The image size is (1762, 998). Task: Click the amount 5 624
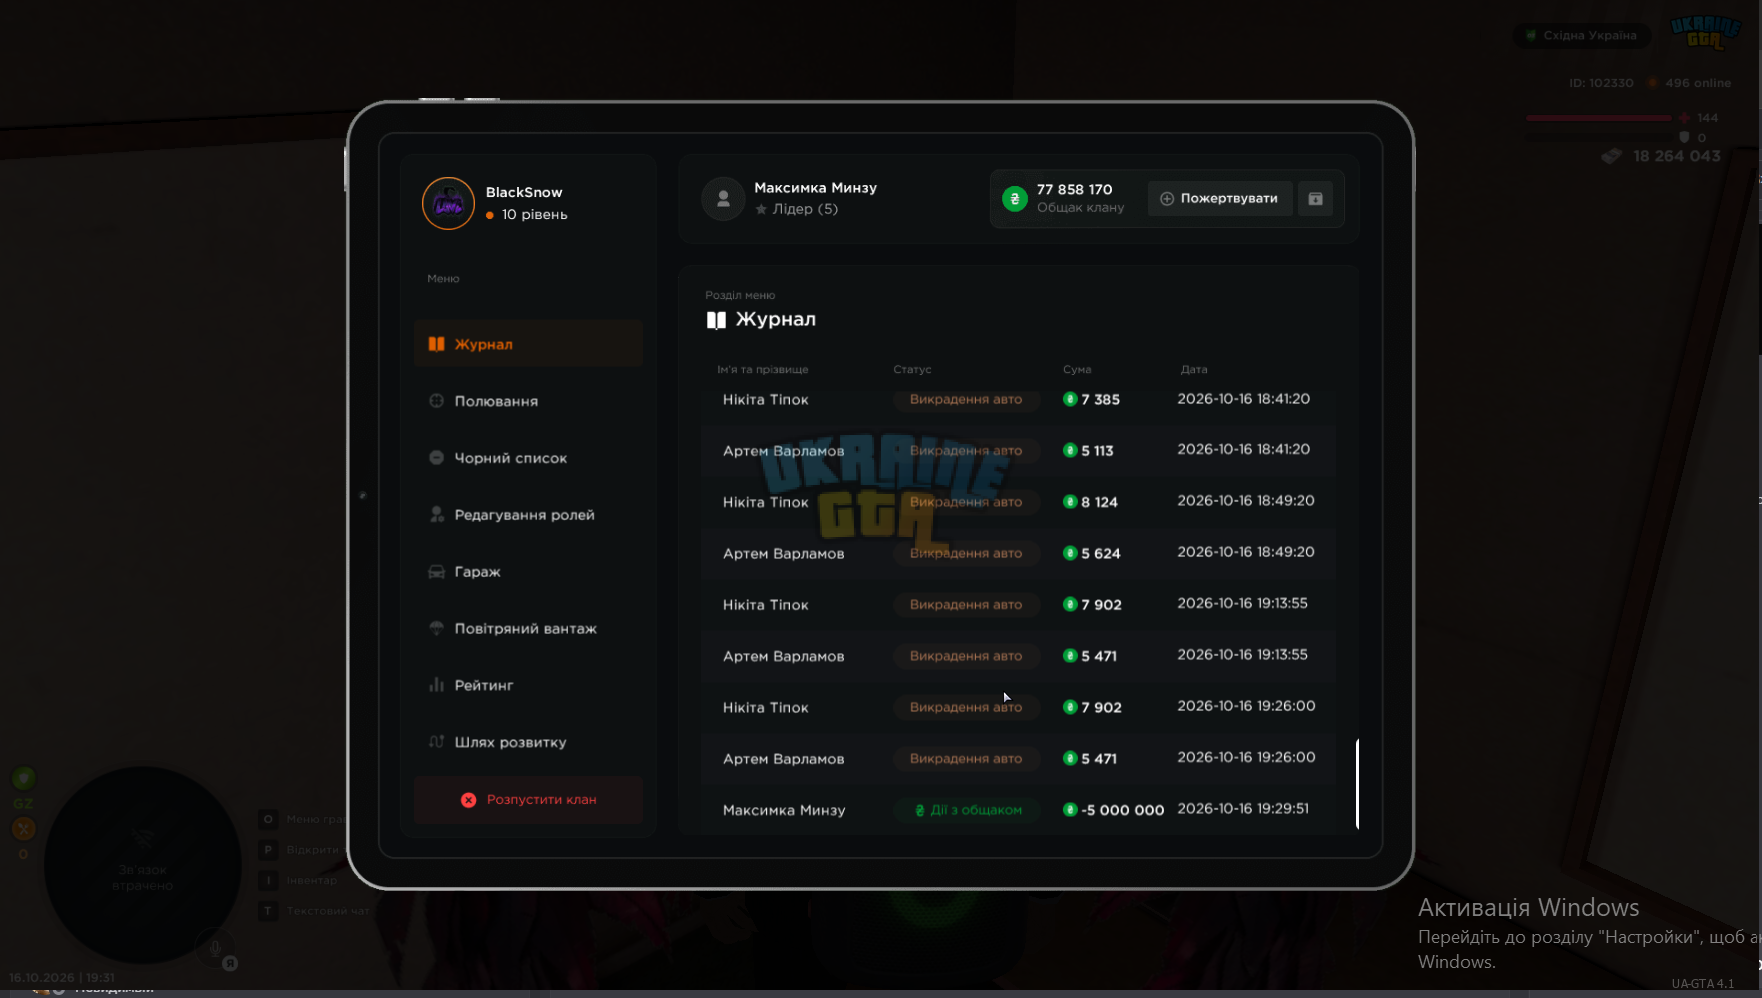coord(1101,553)
